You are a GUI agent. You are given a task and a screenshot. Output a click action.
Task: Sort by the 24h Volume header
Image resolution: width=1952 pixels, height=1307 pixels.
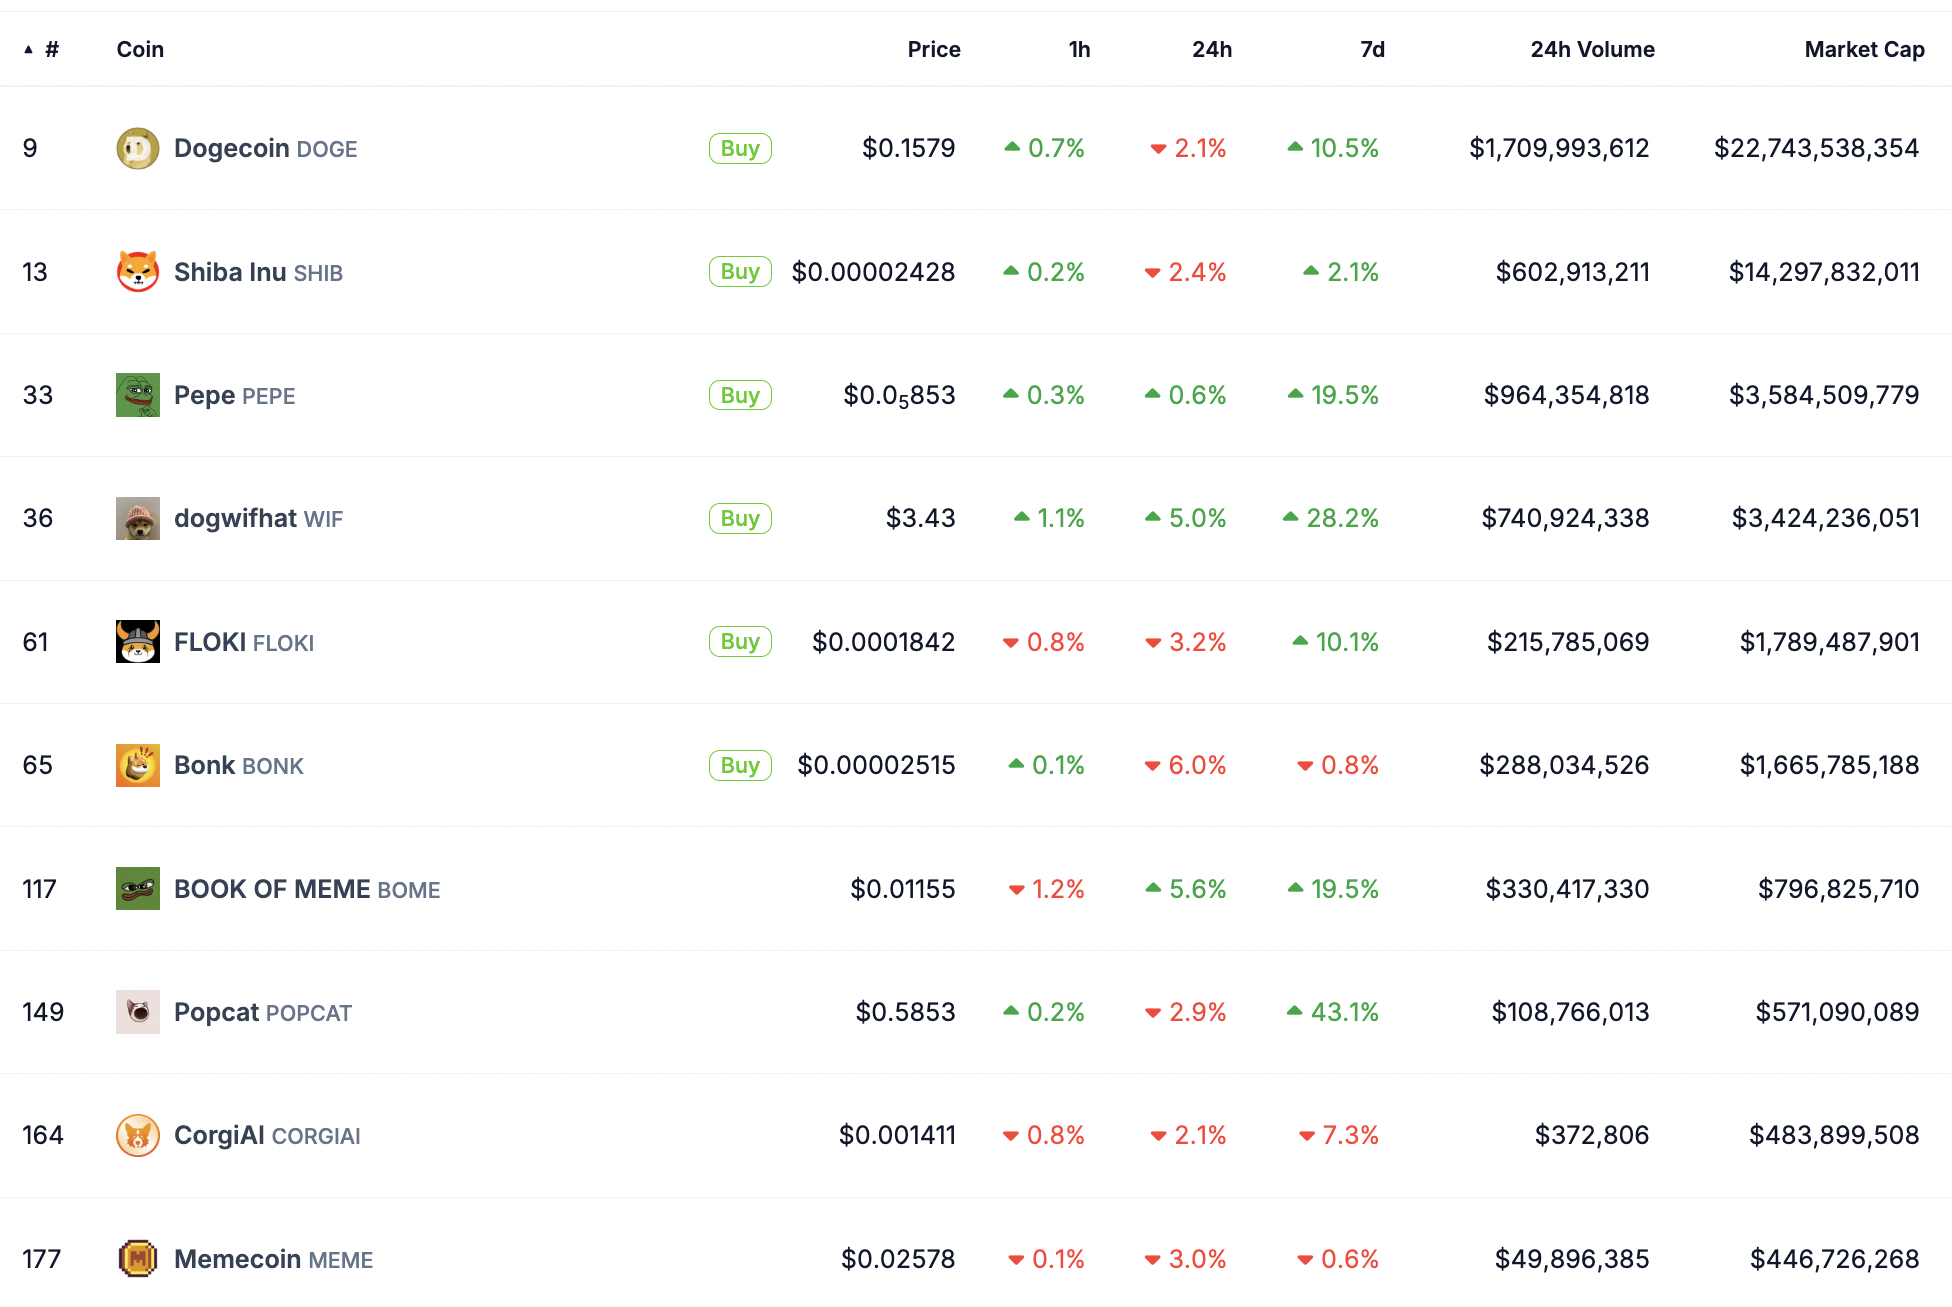tap(1592, 49)
